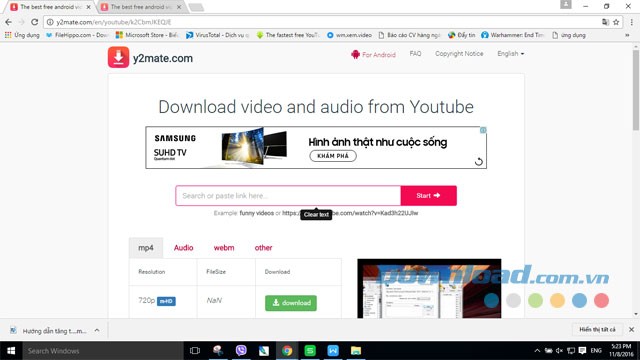Click the y2mate.com red download logo

[x=118, y=57]
